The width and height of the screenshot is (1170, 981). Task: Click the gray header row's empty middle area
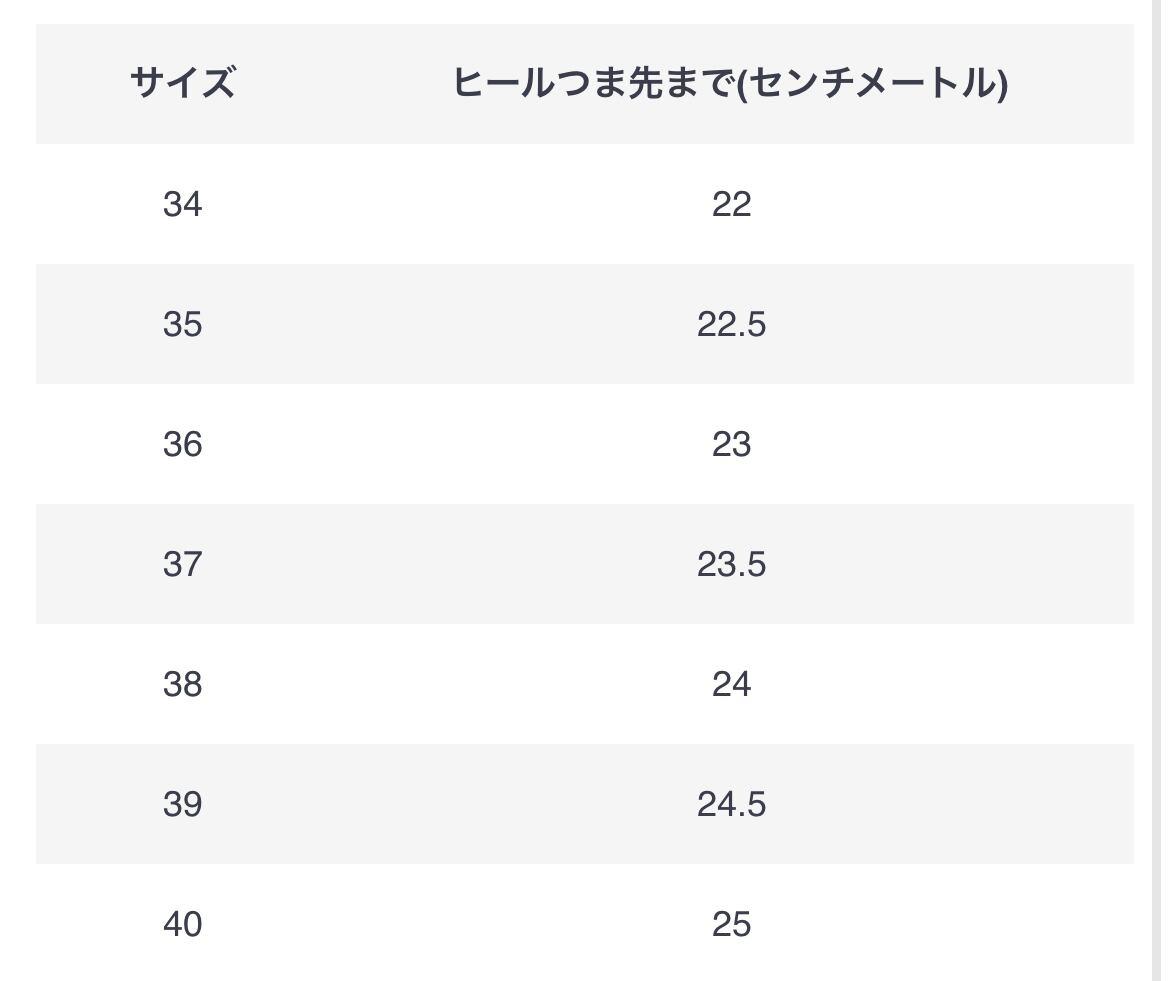[340, 83]
